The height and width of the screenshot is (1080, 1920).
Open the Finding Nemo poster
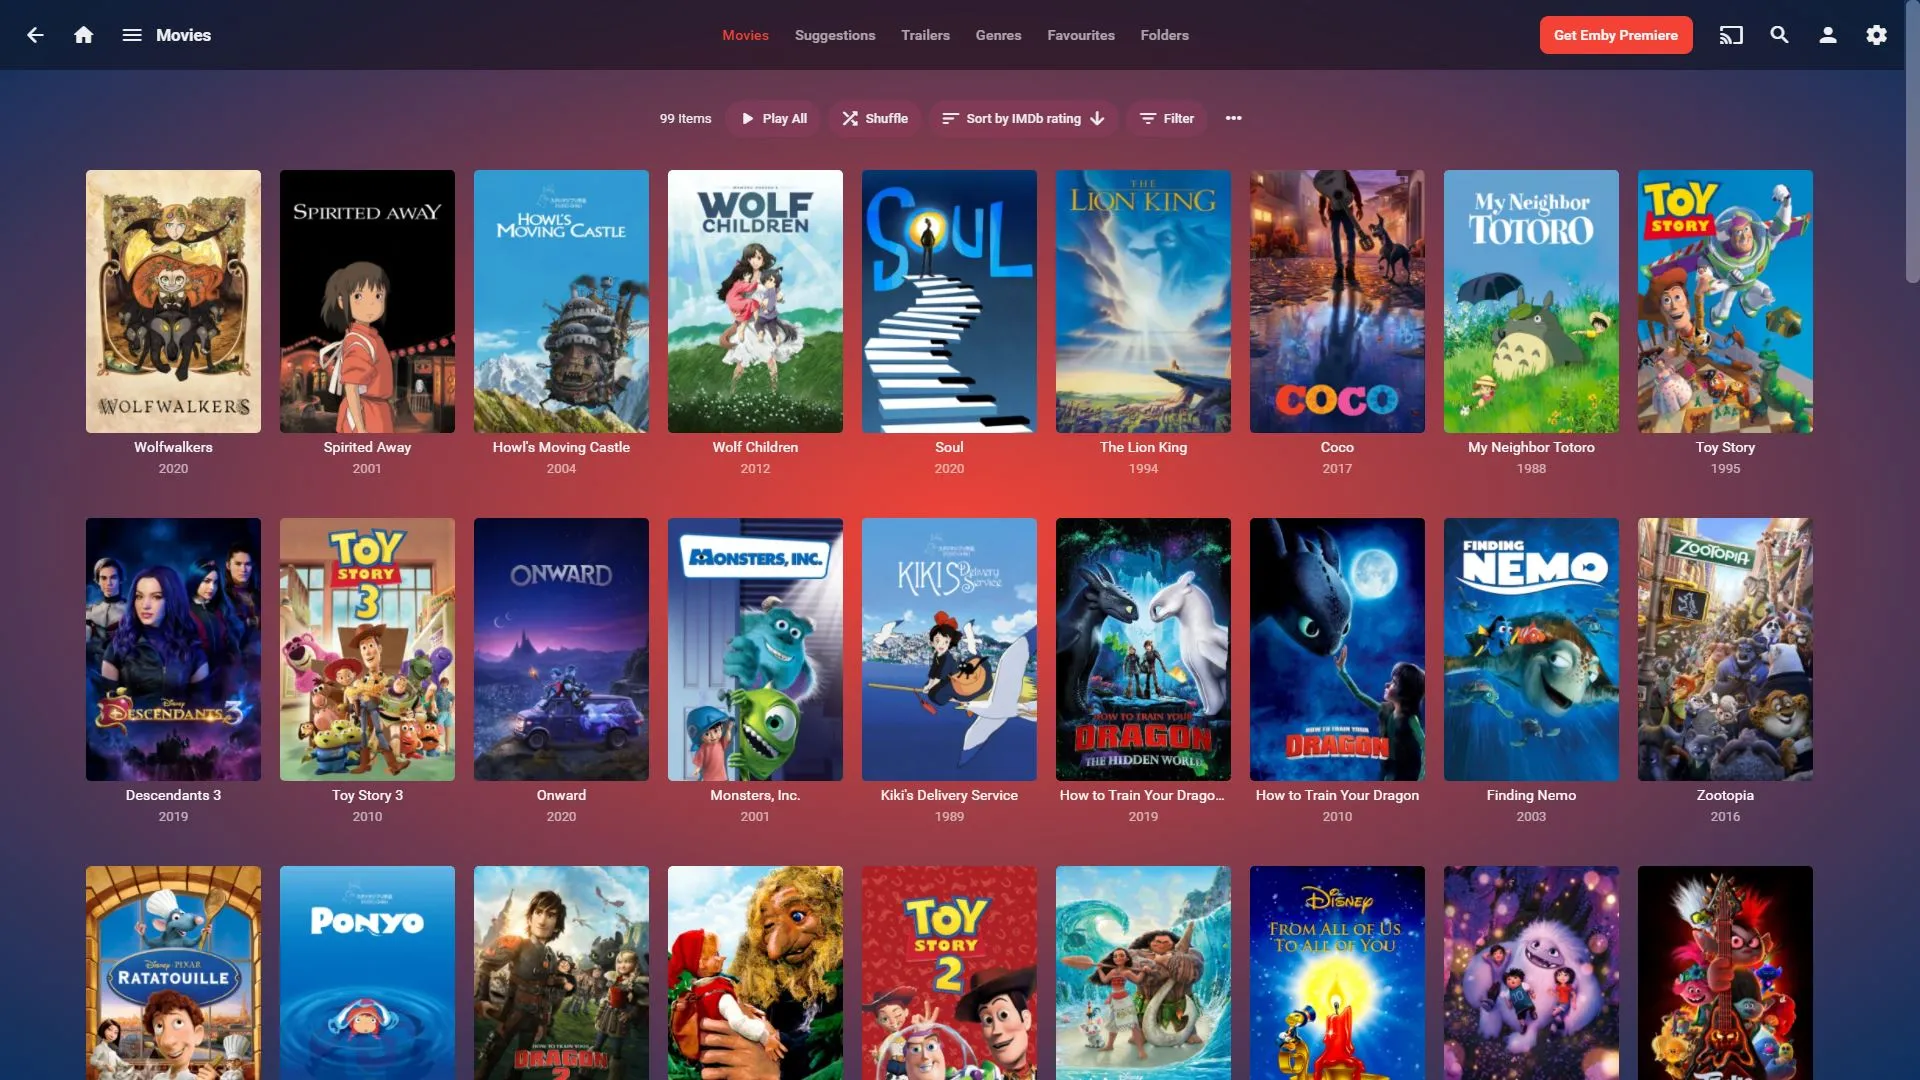tap(1531, 649)
